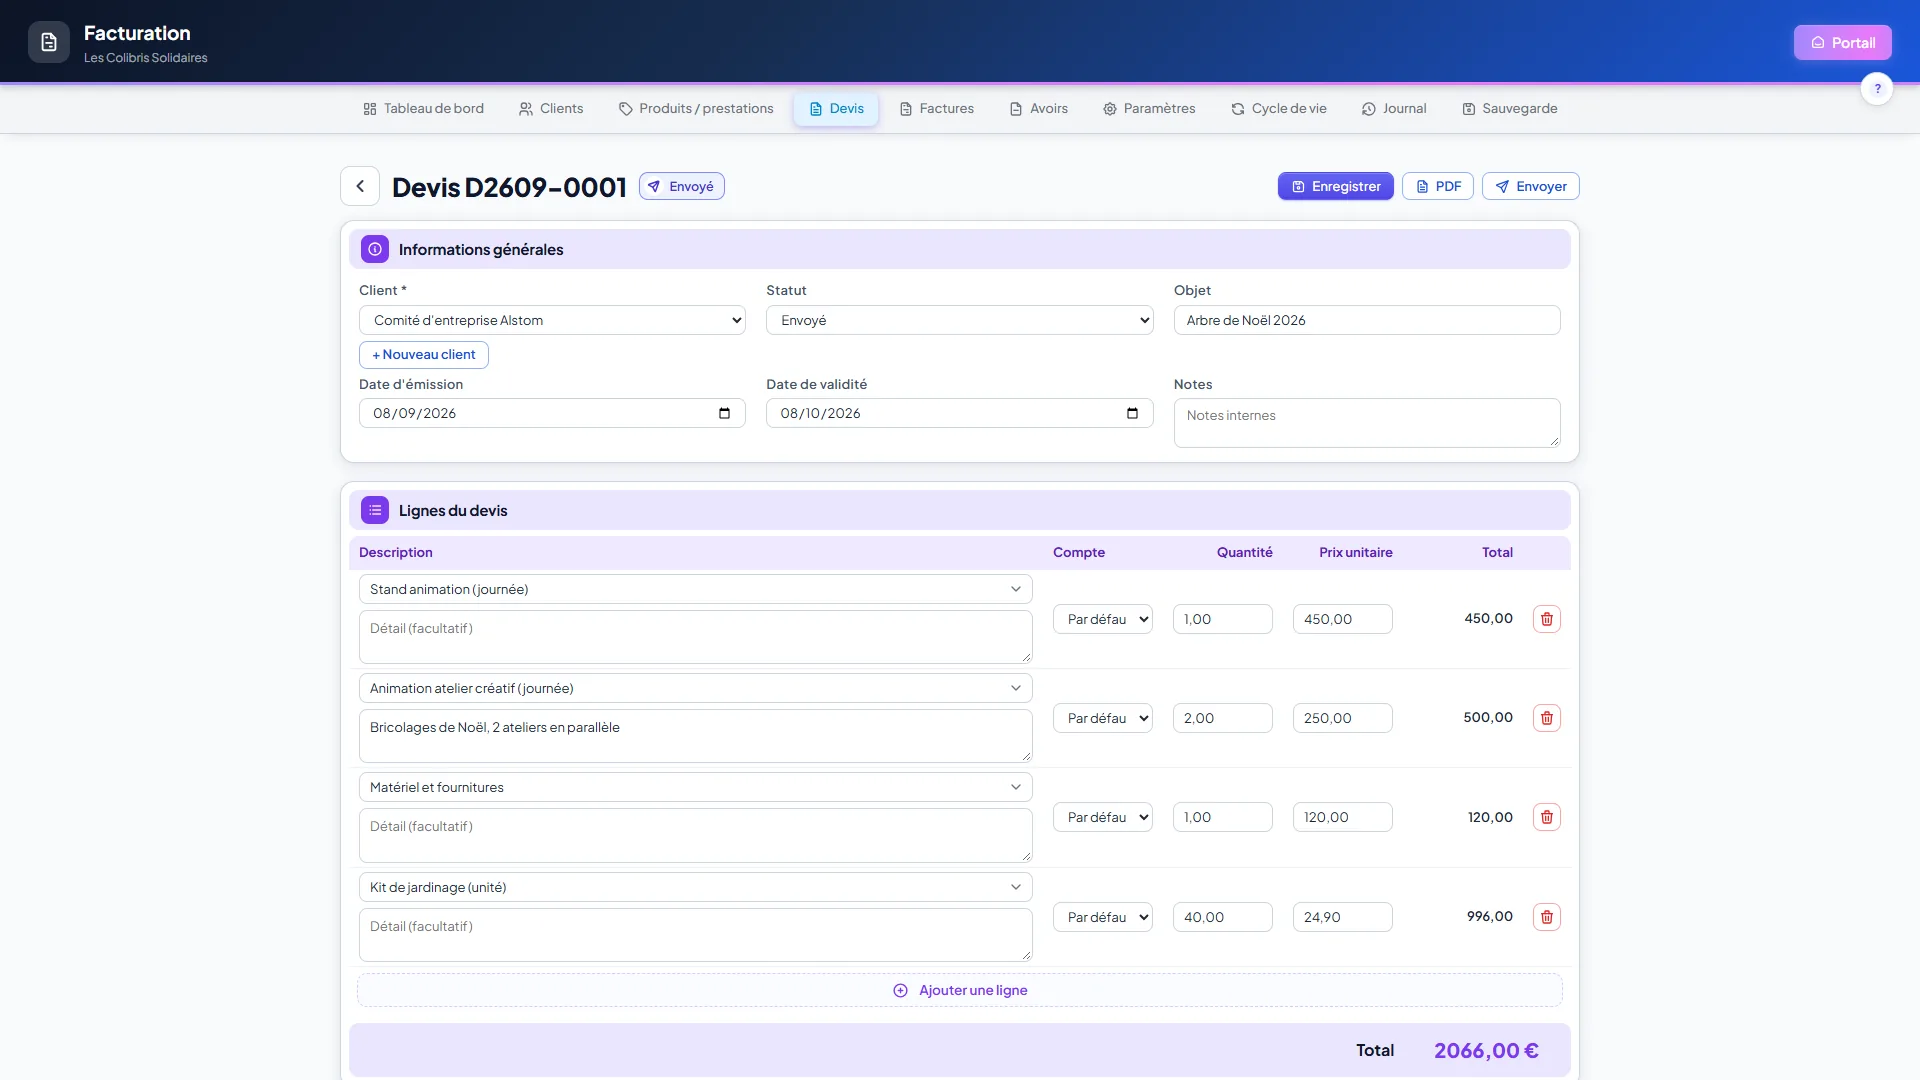Click the back arrow beside Devis D2609-0001
The image size is (1920, 1080).
360,186
